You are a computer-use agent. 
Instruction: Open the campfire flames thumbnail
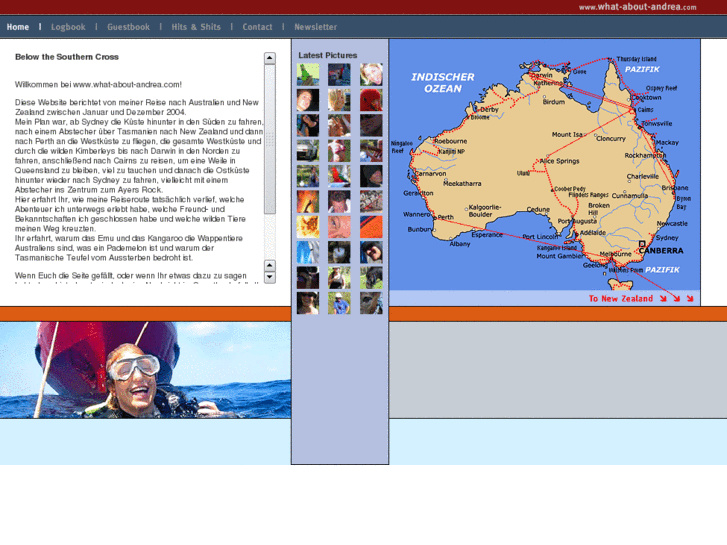[x=308, y=201]
